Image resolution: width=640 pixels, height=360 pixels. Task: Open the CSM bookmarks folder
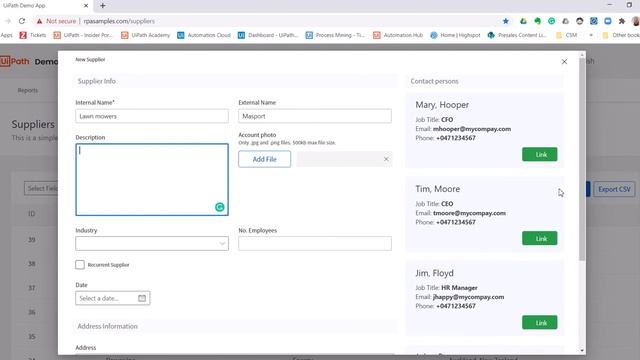coord(567,35)
